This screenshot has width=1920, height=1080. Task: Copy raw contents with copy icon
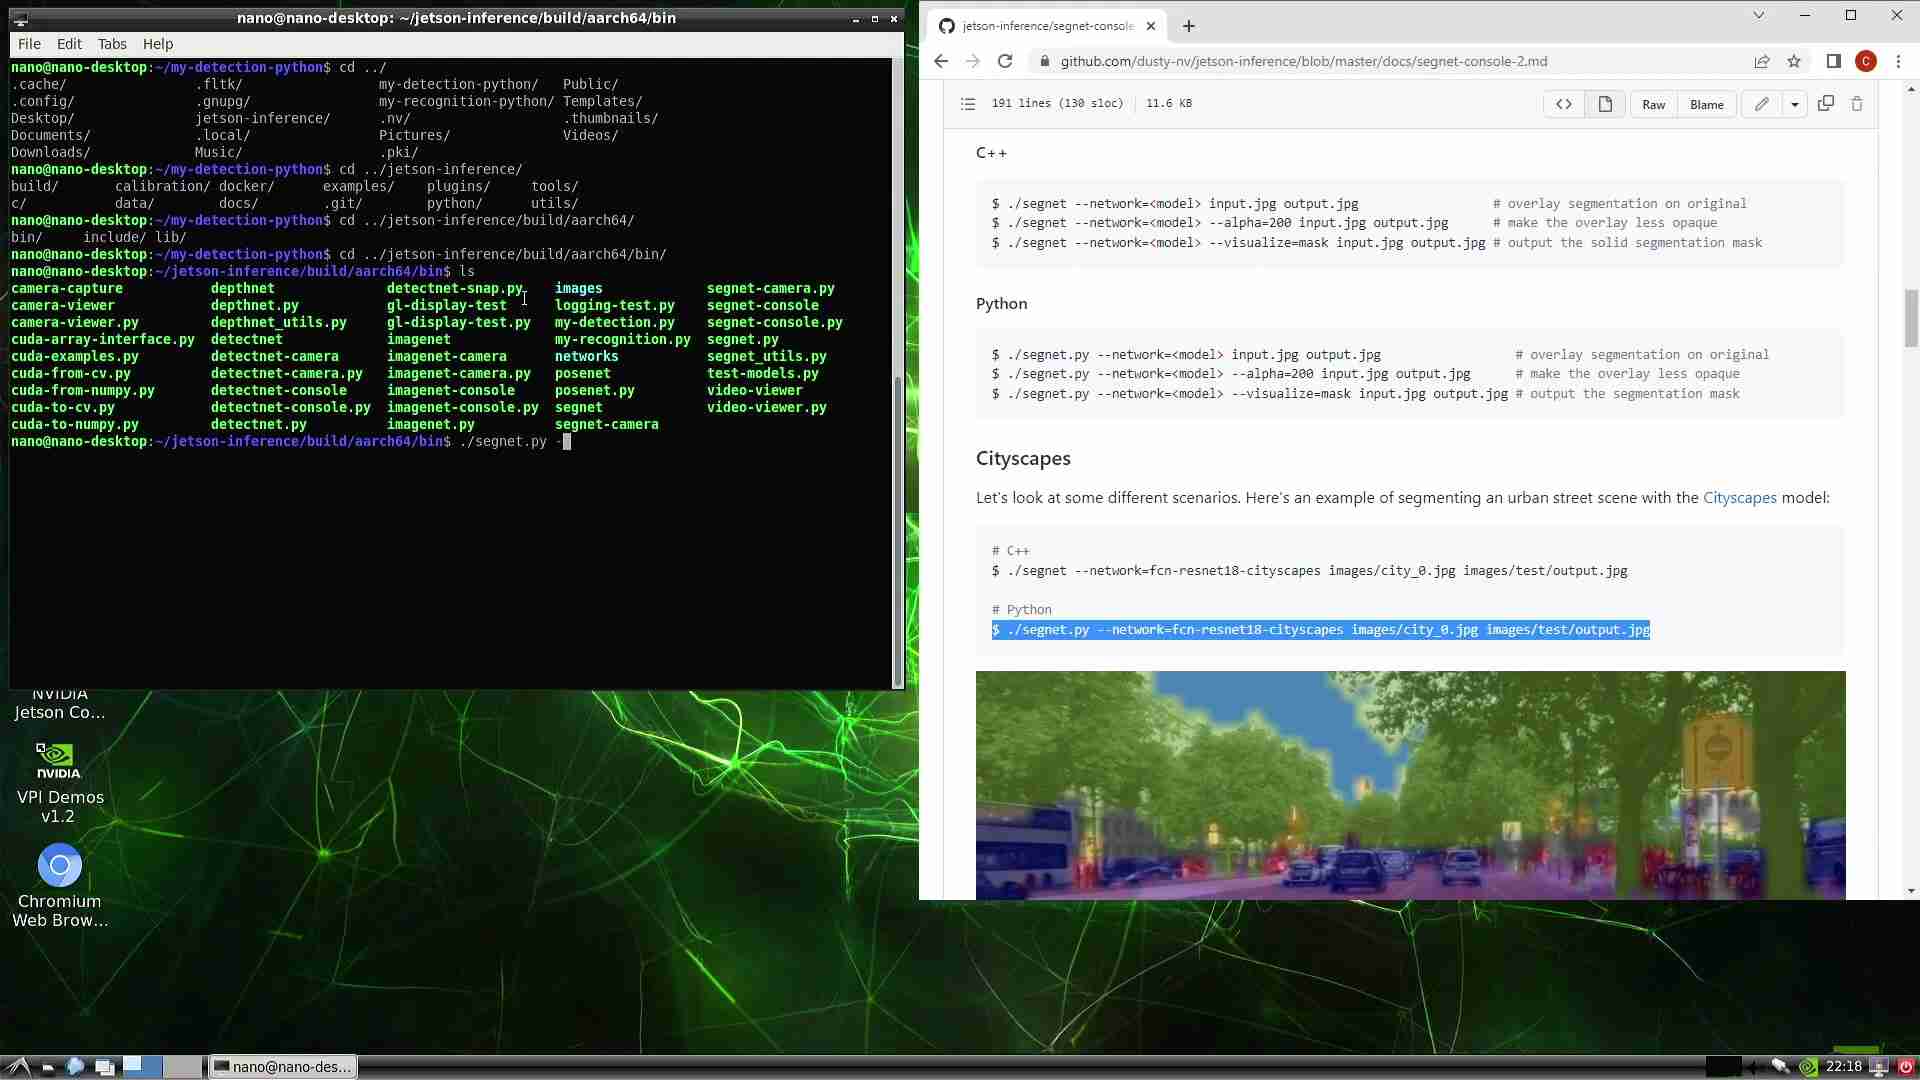pyautogui.click(x=1825, y=104)
